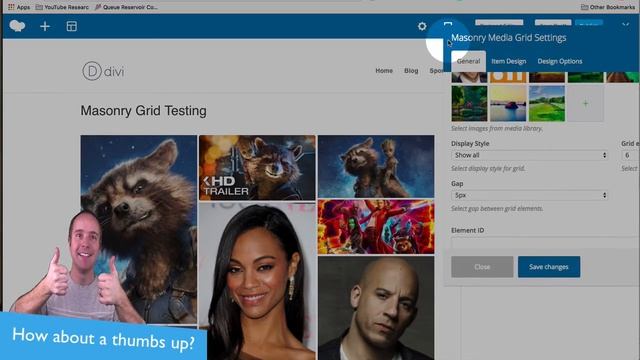The height and width of the screenshot is (360, 640).
Task: Click the Masonry Grid Testing heading
Action: click(143, 111)
